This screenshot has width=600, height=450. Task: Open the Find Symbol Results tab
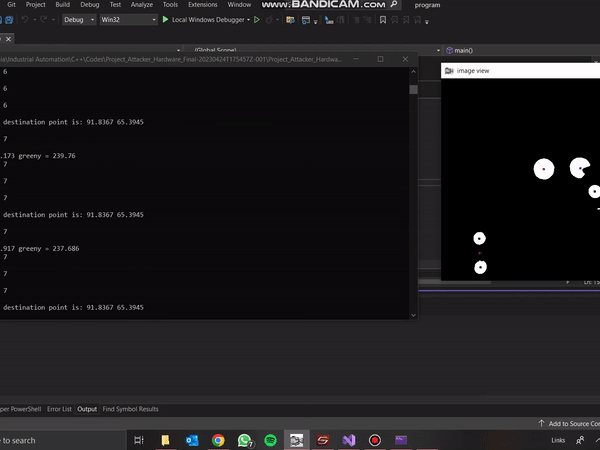coord(130,409)
